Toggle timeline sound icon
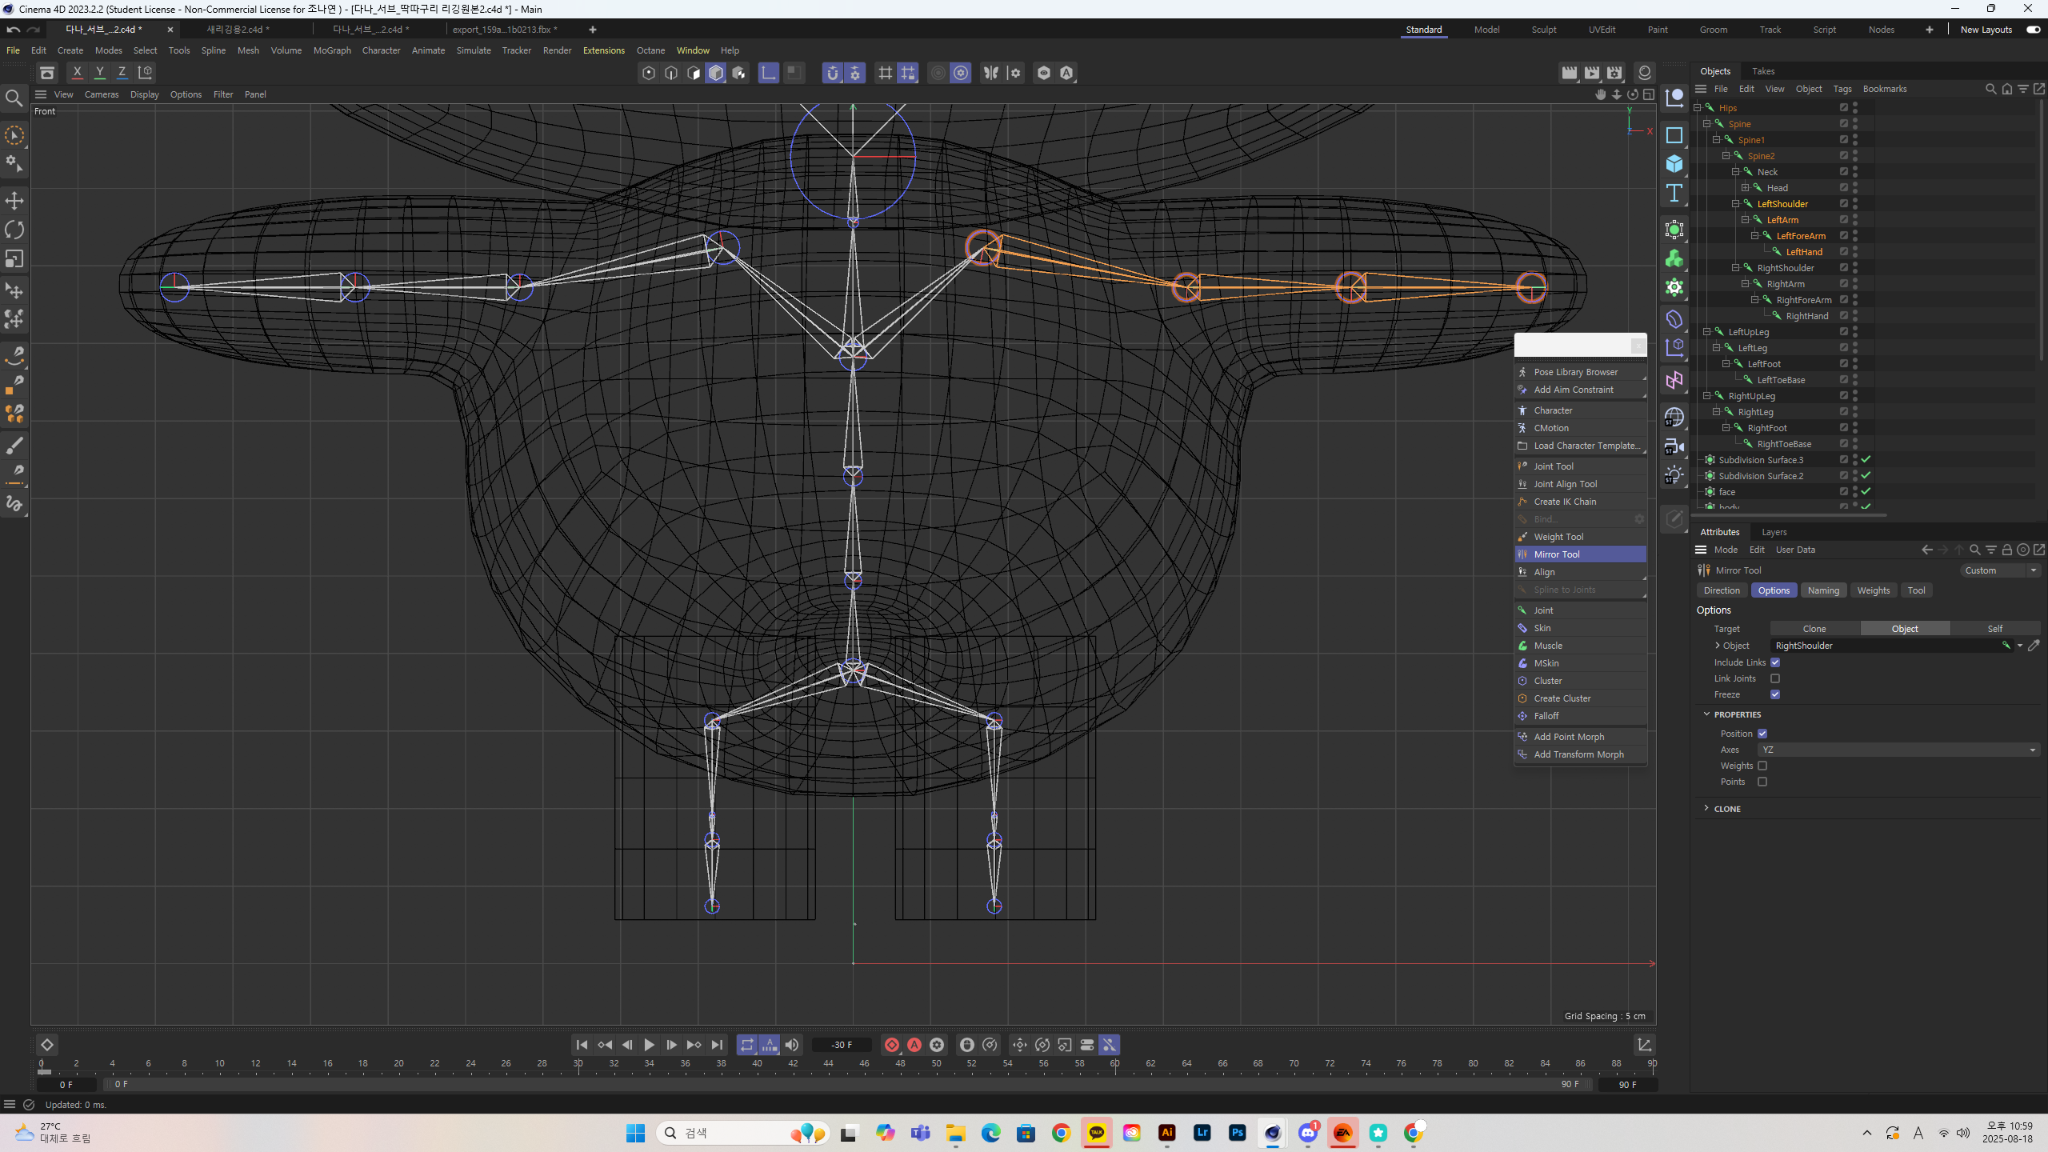2048x1152 pixels. point(792,1045)
